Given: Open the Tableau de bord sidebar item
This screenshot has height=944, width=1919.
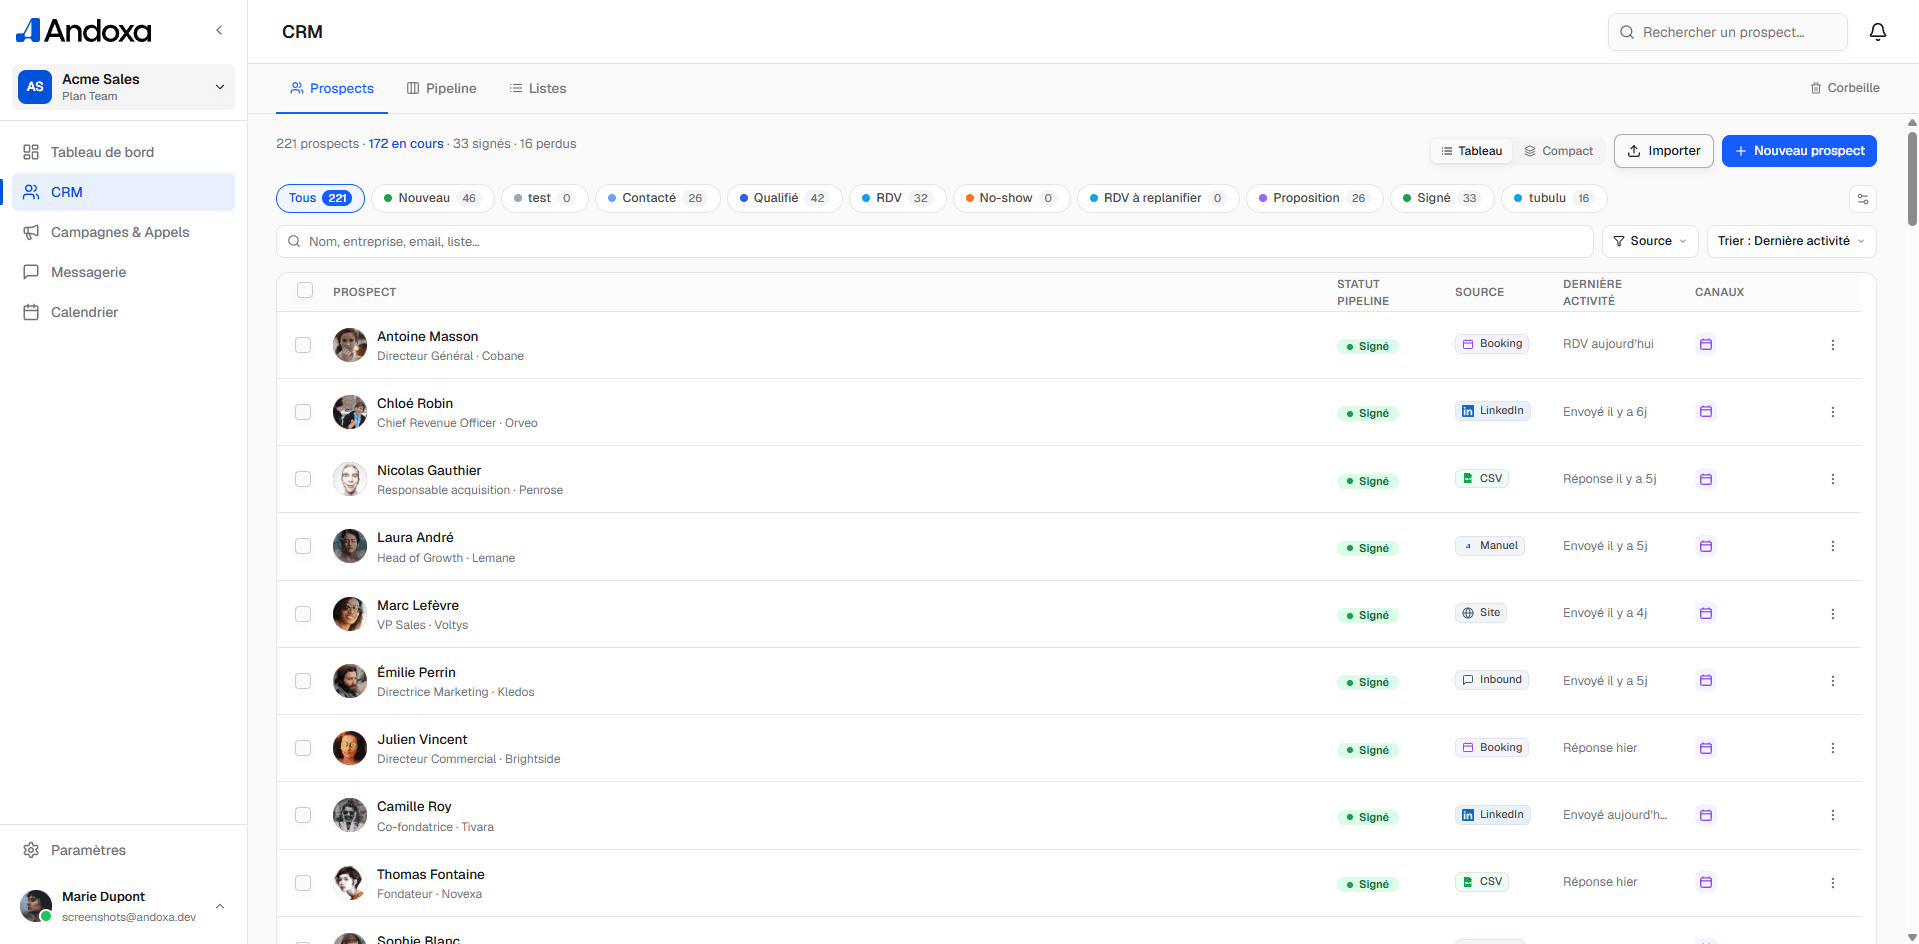Looking at the screenshot, I should 124,152.
